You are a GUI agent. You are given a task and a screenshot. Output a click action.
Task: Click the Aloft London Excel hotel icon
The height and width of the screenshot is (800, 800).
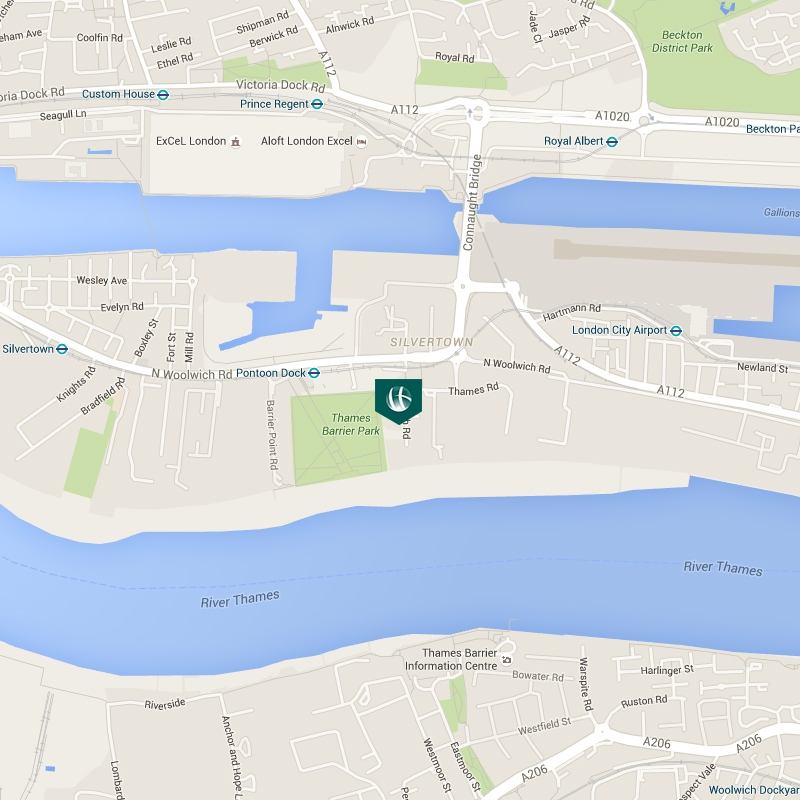click(362, 141)
